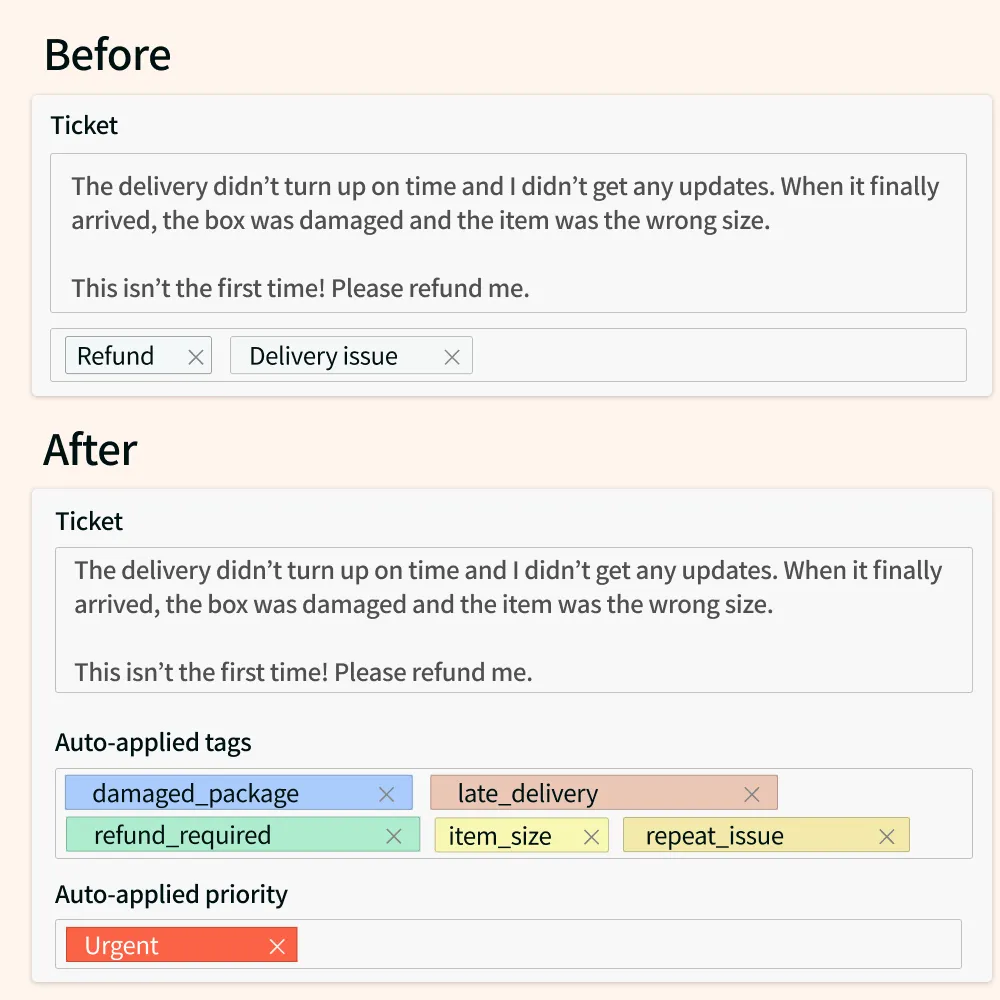
Task: Select the Delivery issue tag label
Action: (323, 356)
